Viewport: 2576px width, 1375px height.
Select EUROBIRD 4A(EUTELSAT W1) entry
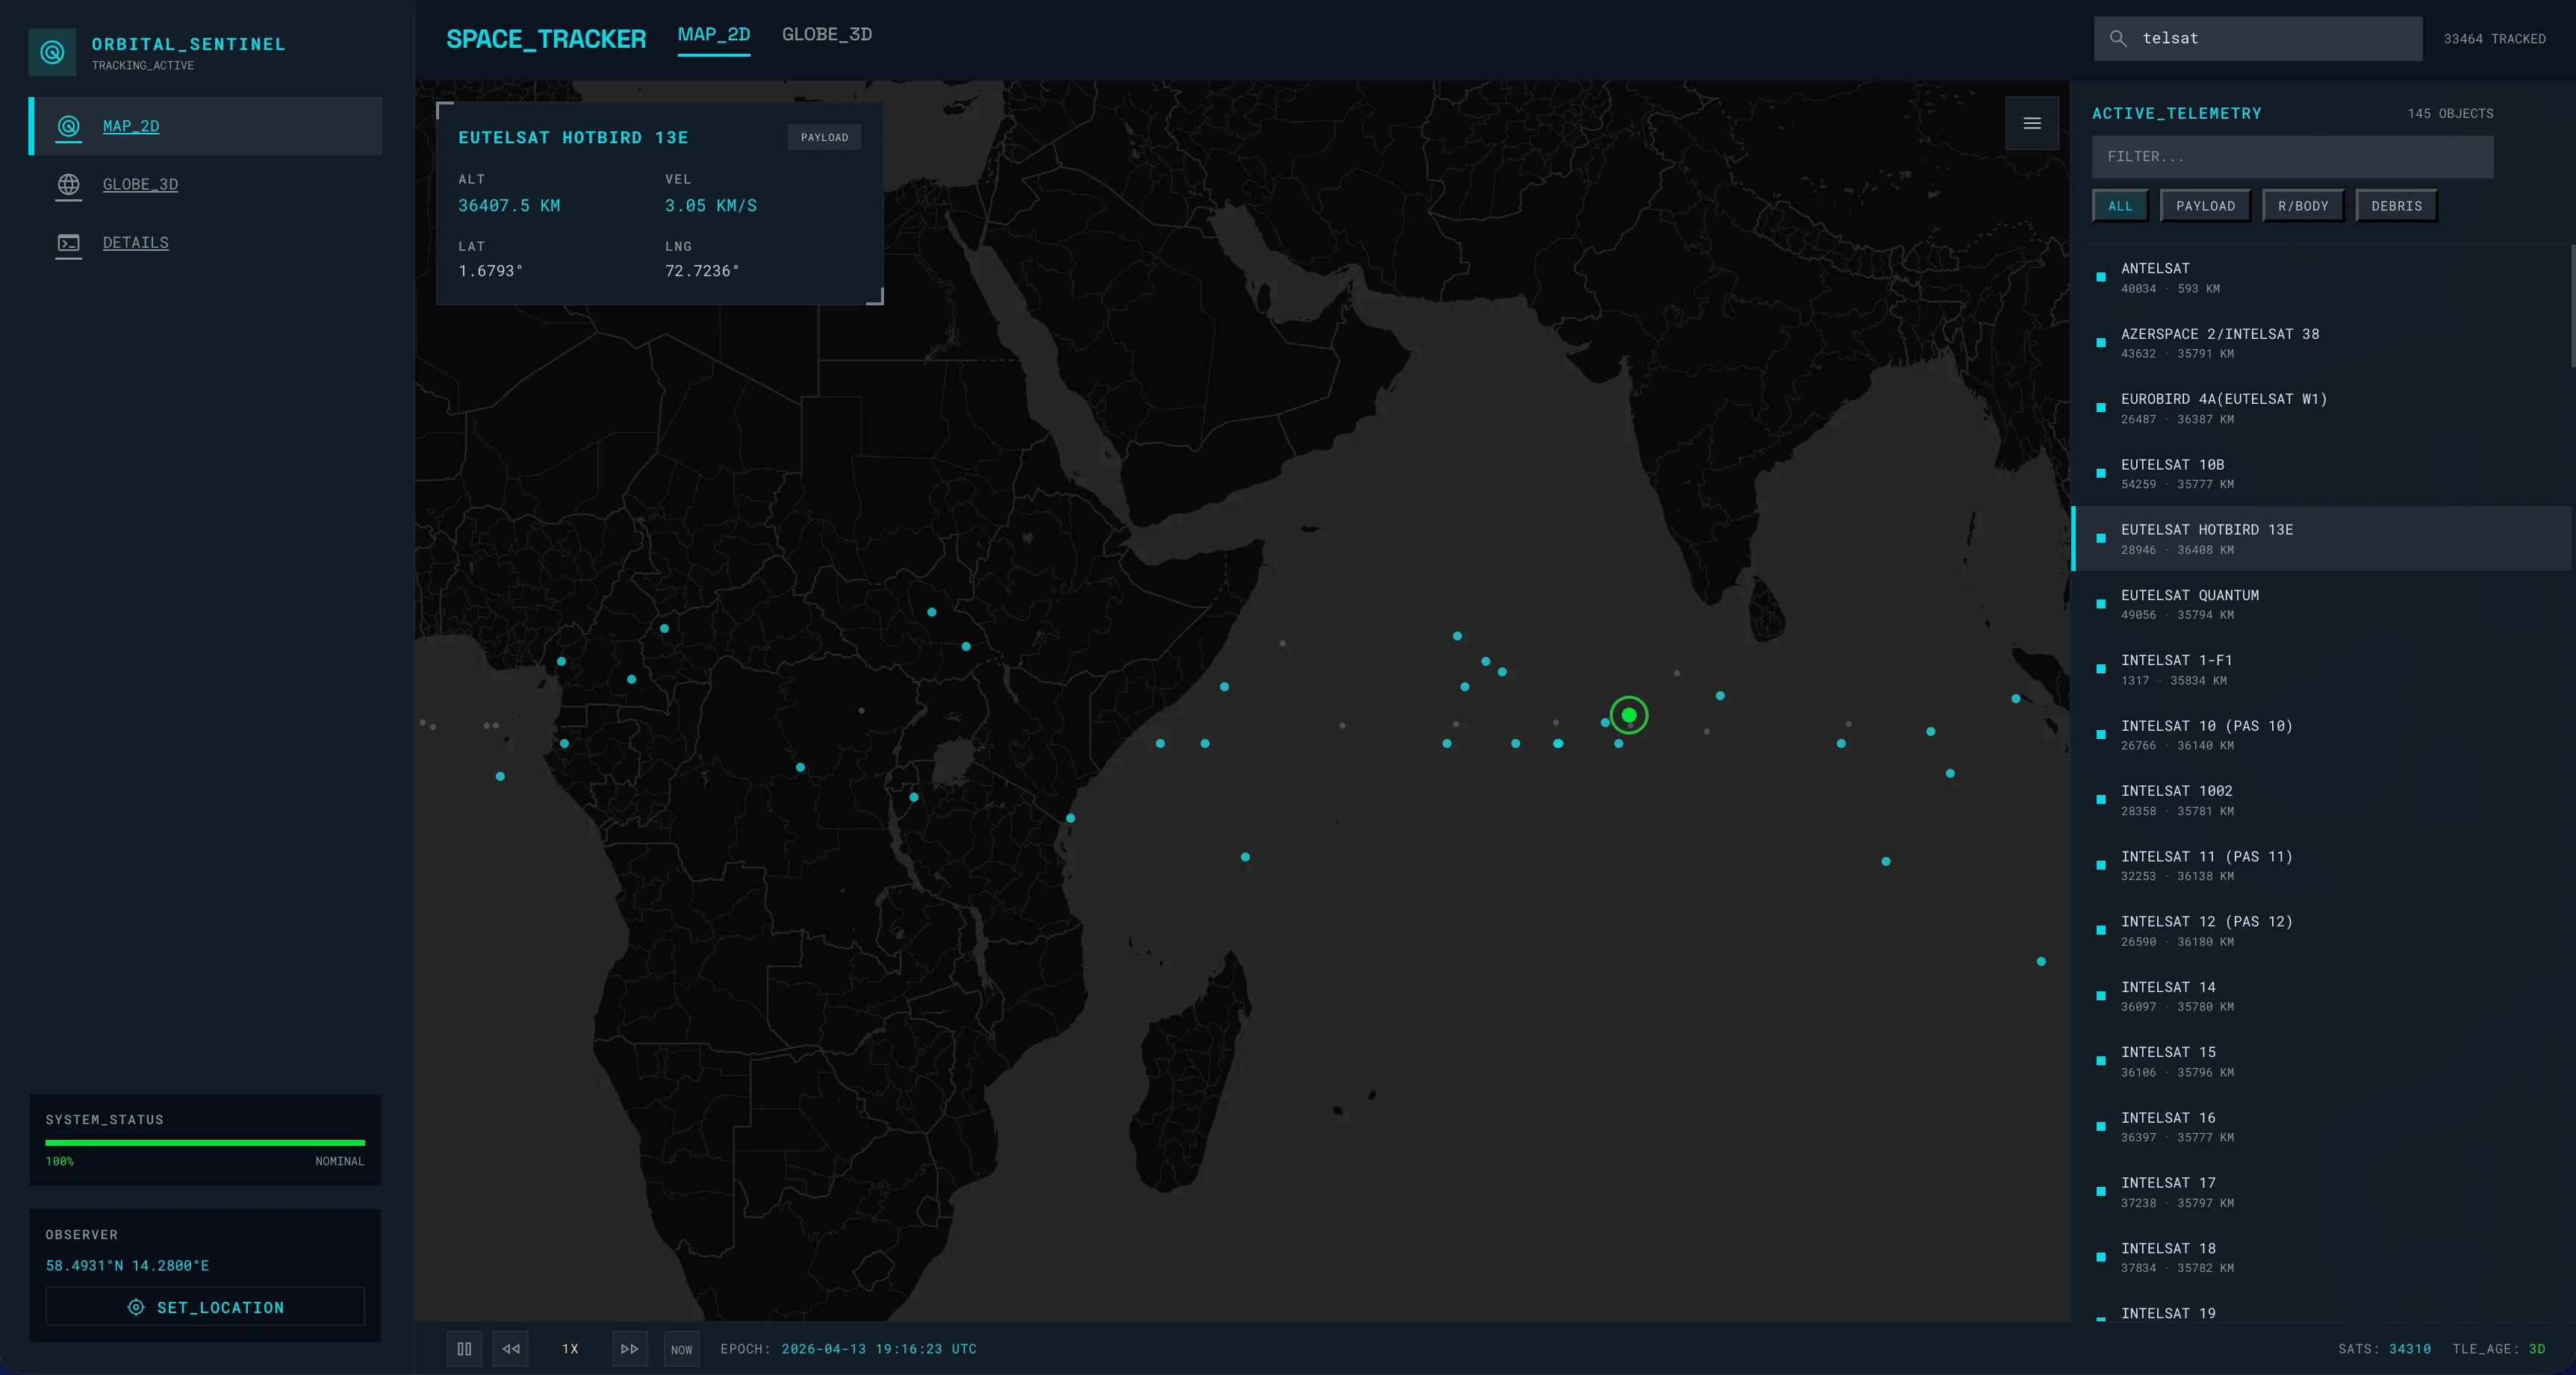tap(2320, 408)
